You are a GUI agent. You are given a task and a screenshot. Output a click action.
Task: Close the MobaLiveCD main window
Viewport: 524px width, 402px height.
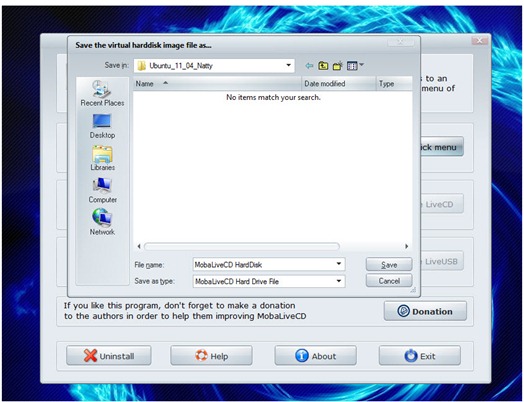pyautogui.click(x=480, y=40)
